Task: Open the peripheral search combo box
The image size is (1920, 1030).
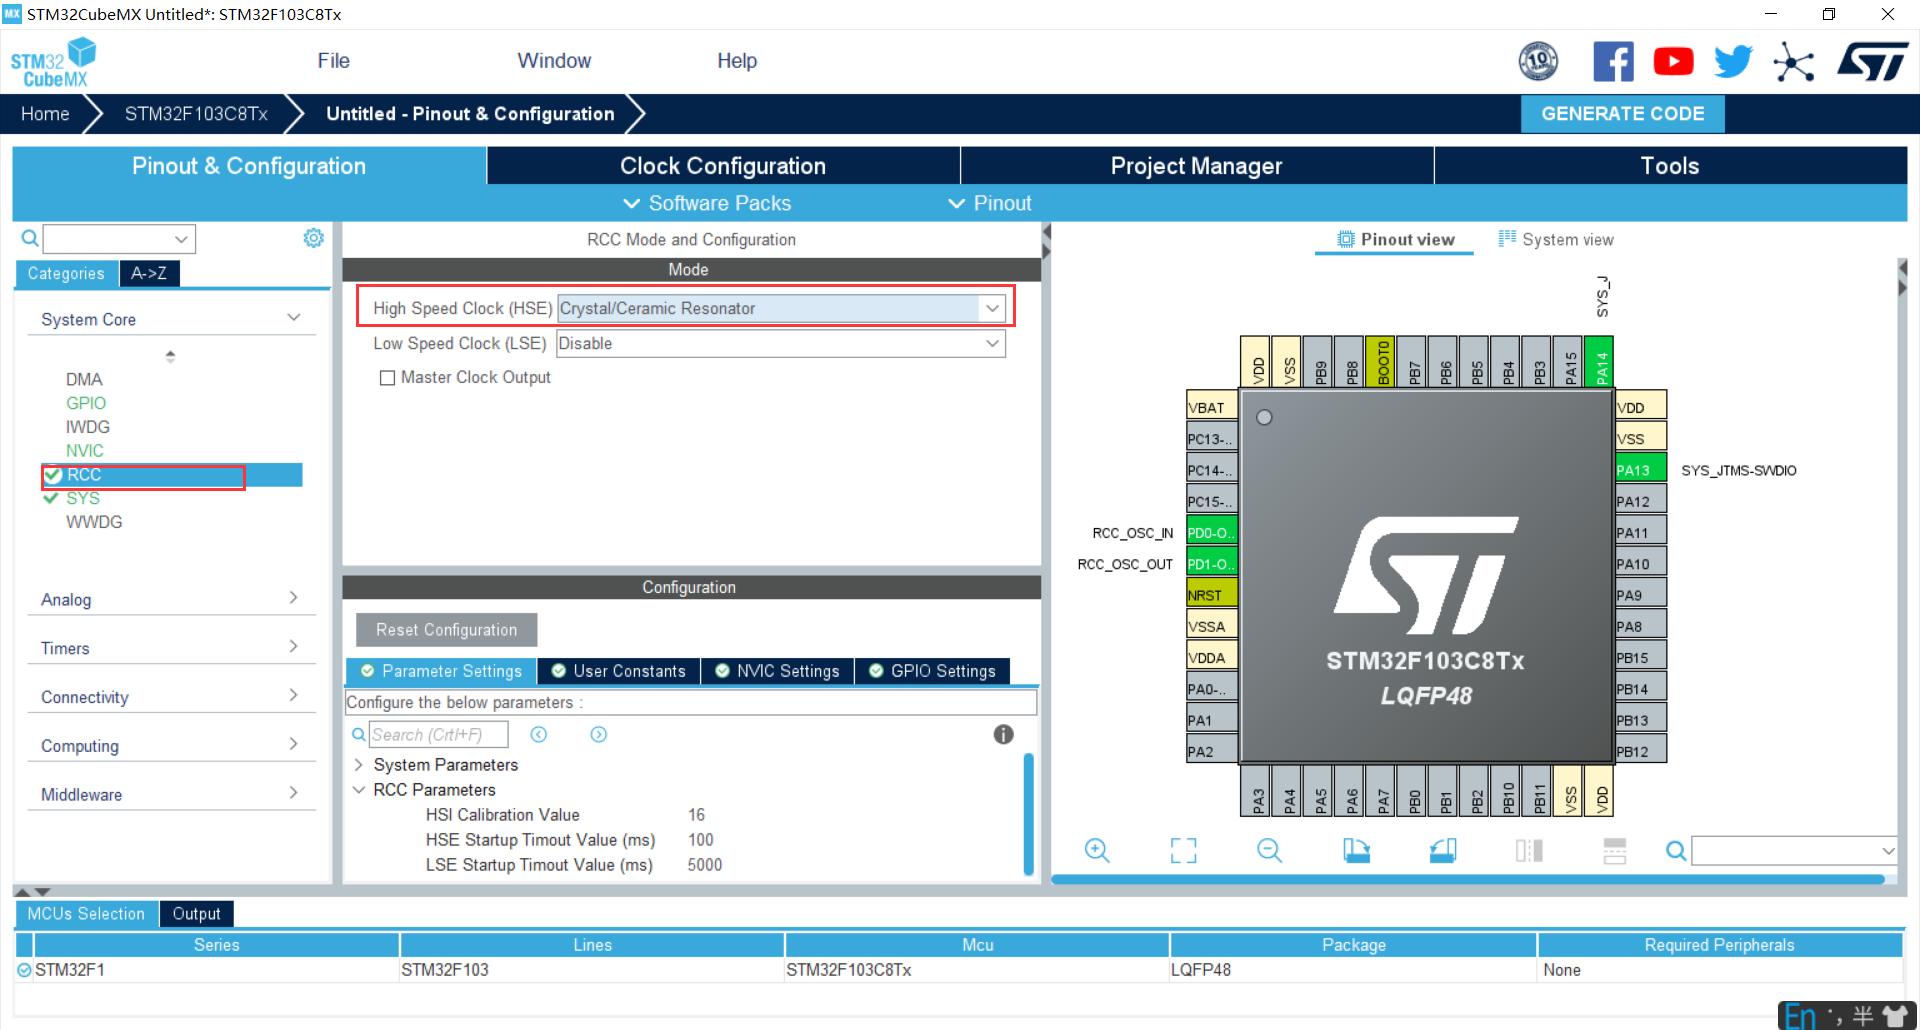Action: pyautogui.click(x=119, y=239)
